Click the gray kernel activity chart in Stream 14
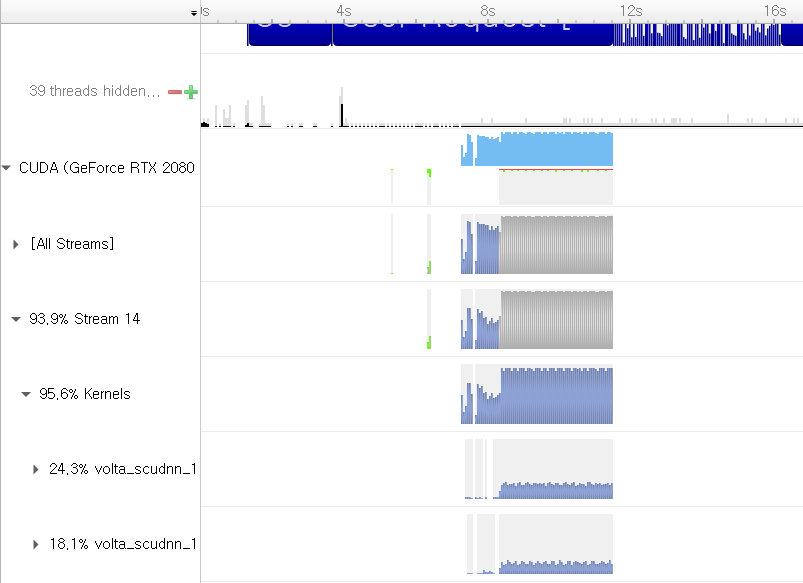The height and width of the screenshot is (583, 803). point(555,318)
